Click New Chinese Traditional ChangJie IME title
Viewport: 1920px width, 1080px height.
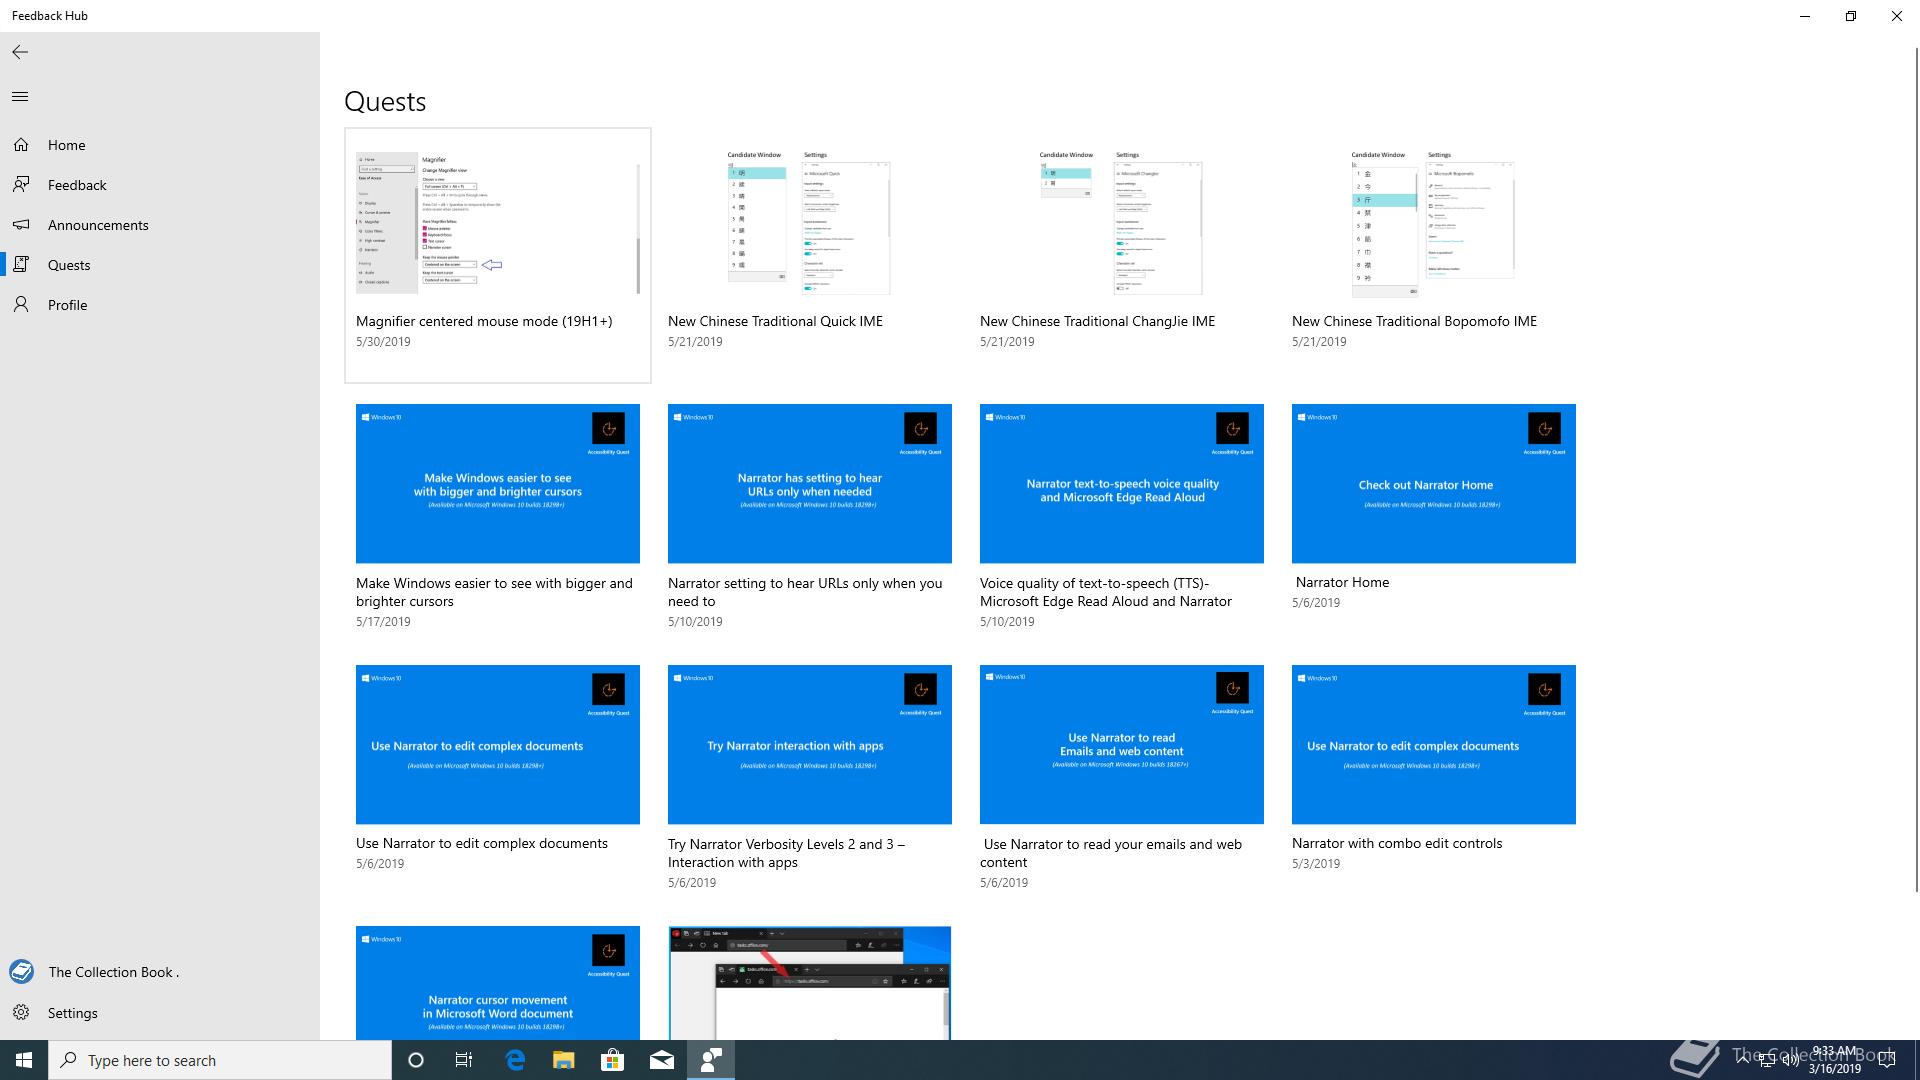[x=1097, y=321]
